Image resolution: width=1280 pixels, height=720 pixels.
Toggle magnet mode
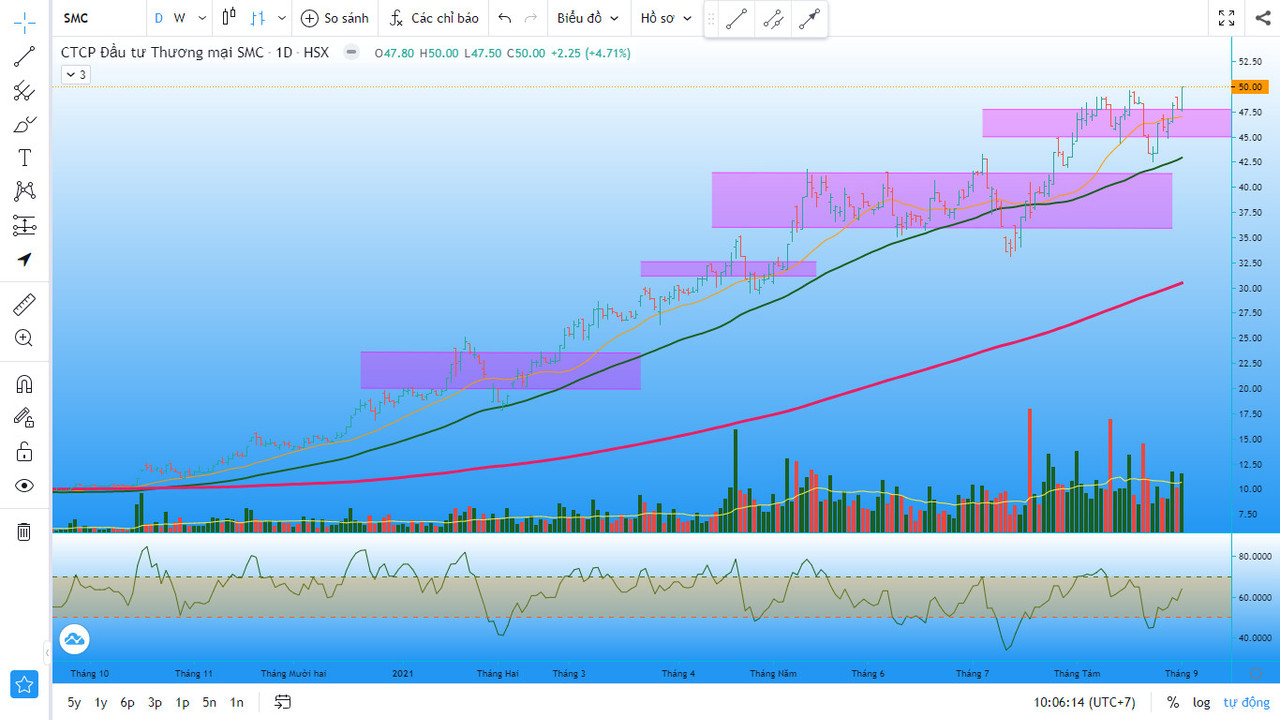point(24,384)
